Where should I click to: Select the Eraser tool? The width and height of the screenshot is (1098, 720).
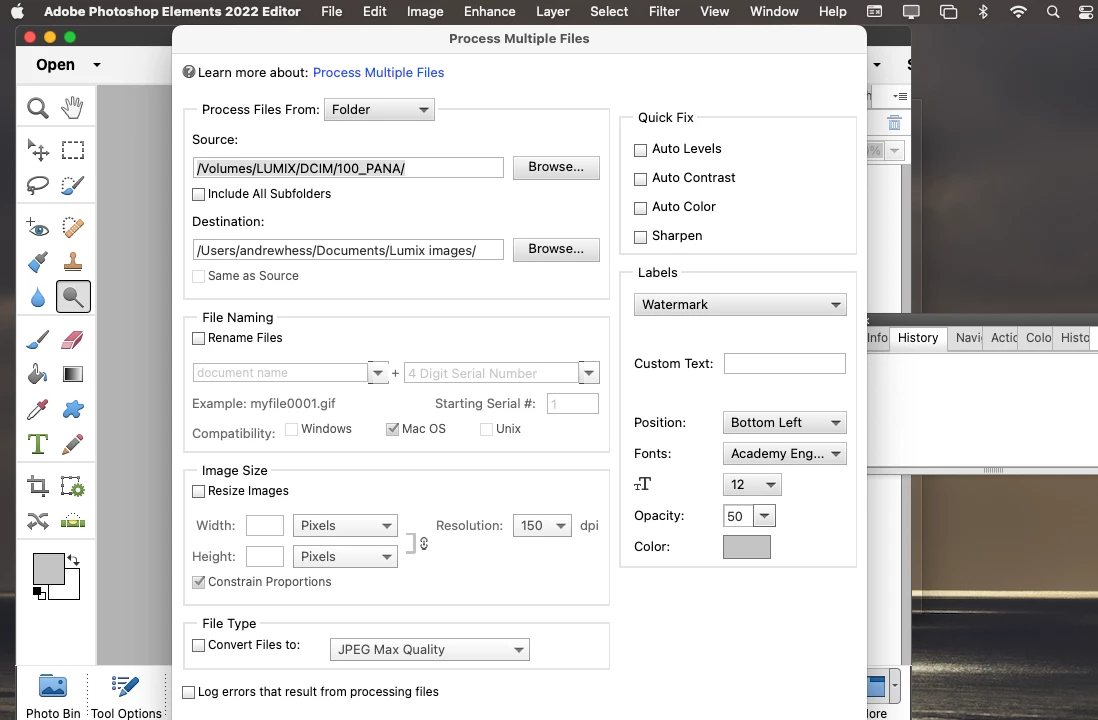(x=73, y=340)
